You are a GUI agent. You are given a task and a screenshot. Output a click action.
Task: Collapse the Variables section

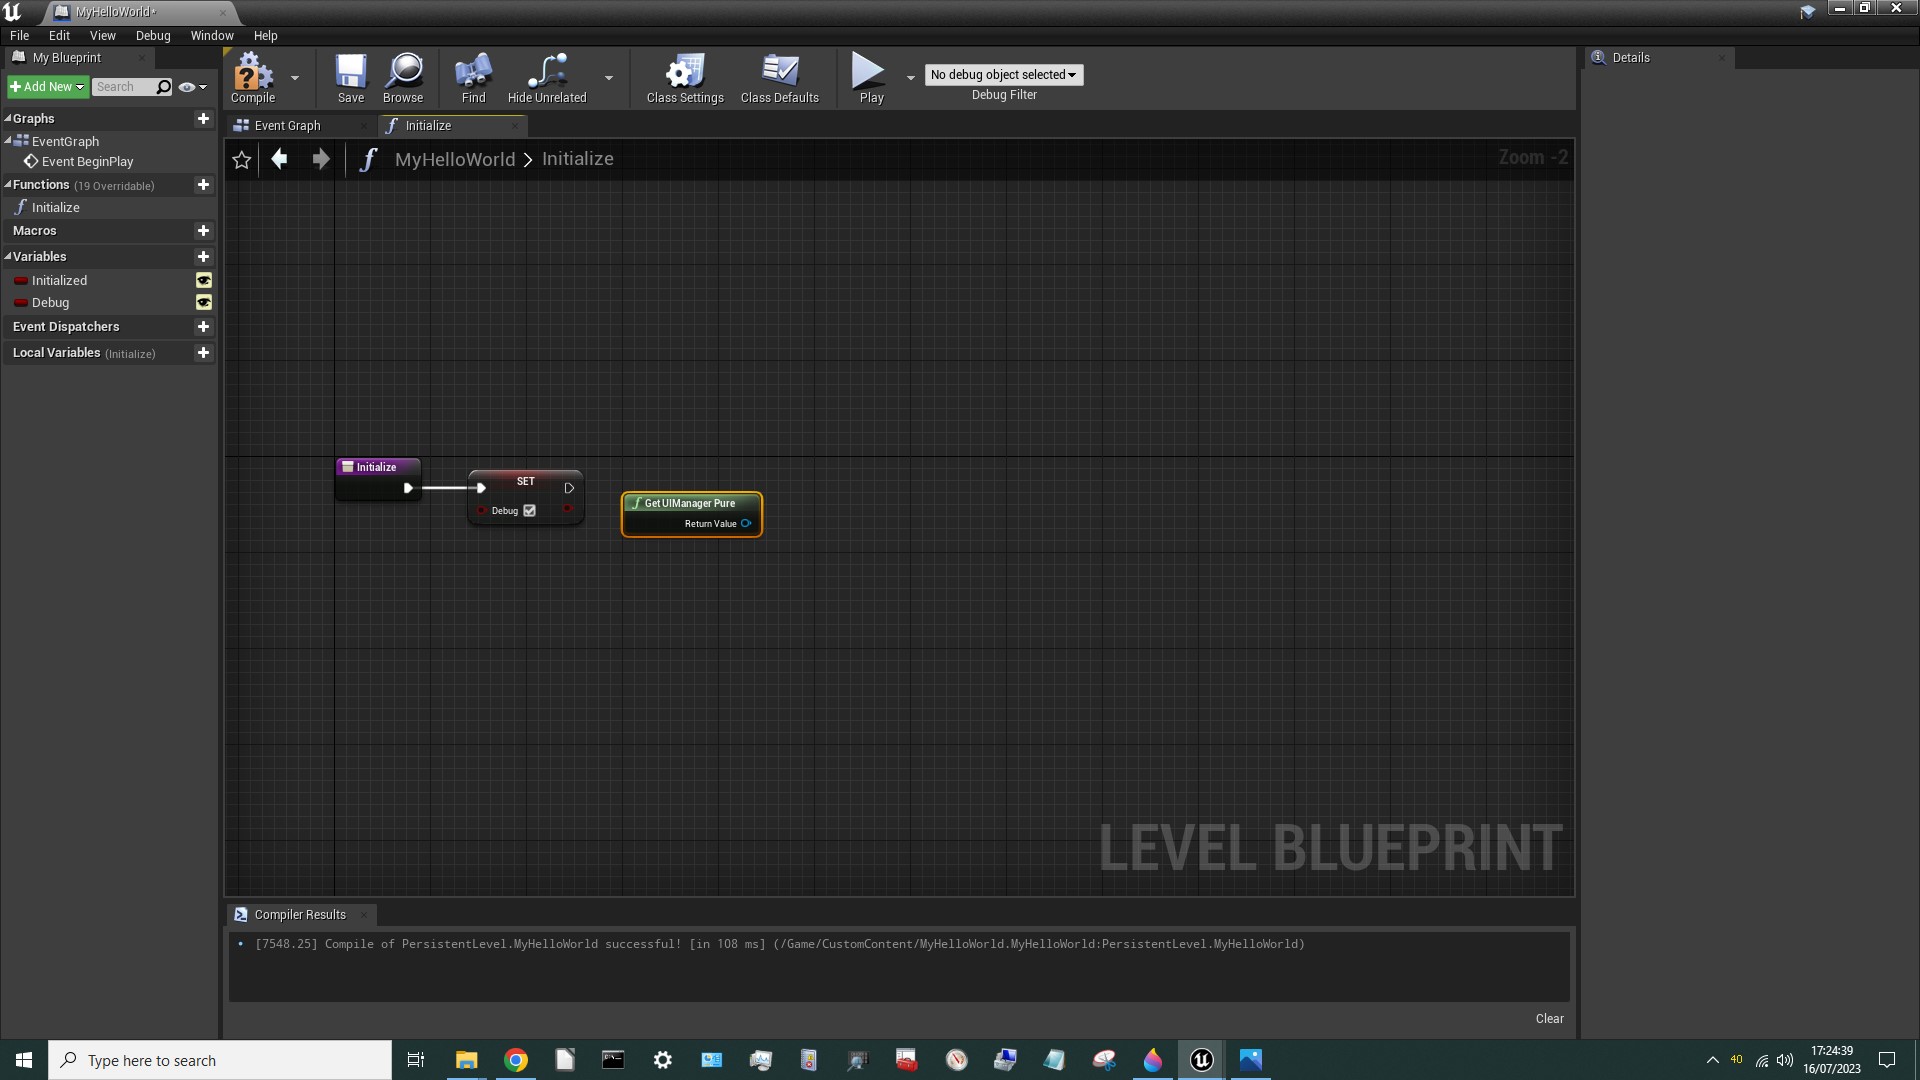point(8,256)
